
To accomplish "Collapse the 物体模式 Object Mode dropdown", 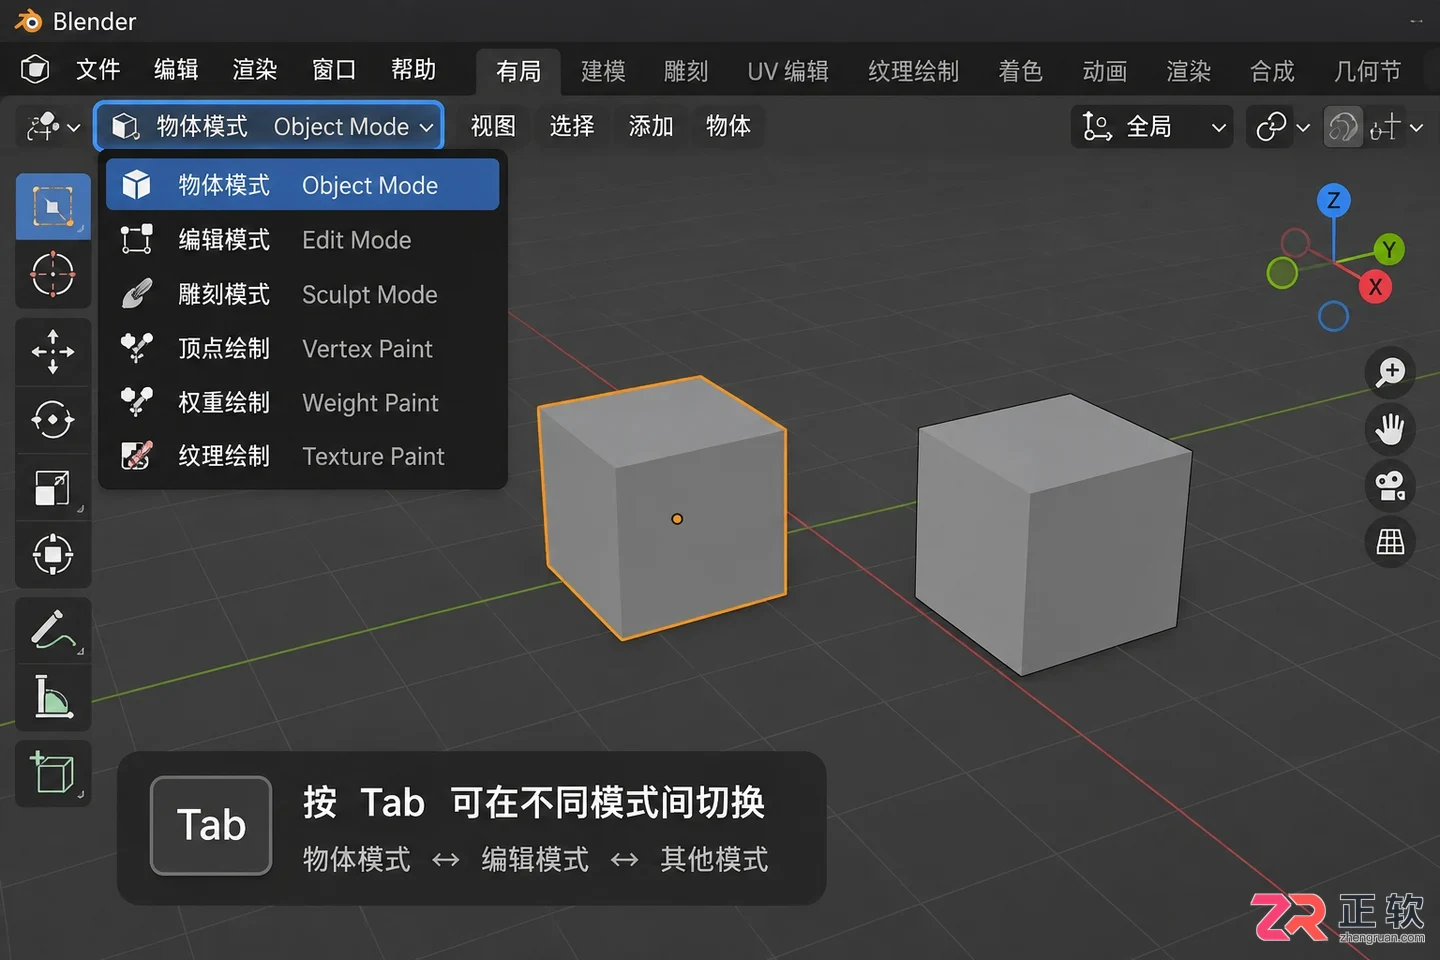I will tap(270, 127).
